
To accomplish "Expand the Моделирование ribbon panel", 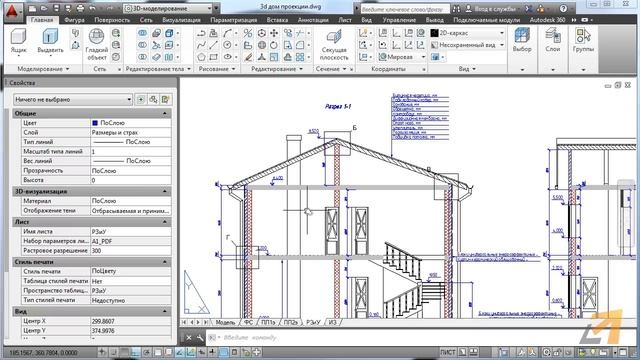I will (43, 69).
